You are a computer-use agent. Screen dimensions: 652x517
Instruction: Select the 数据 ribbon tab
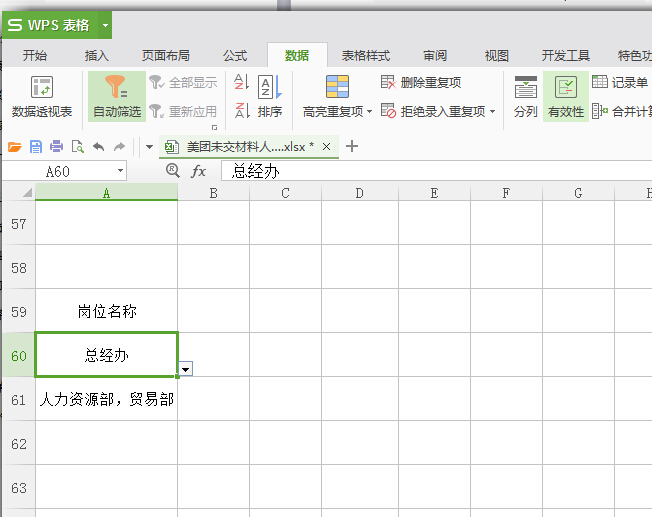click(x=297, y=55)
